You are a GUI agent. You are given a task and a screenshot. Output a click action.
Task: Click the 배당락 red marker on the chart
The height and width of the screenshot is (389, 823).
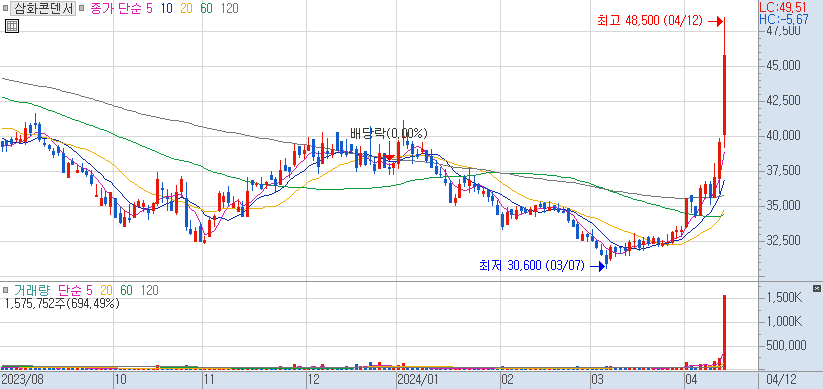[x=389, y=157]
